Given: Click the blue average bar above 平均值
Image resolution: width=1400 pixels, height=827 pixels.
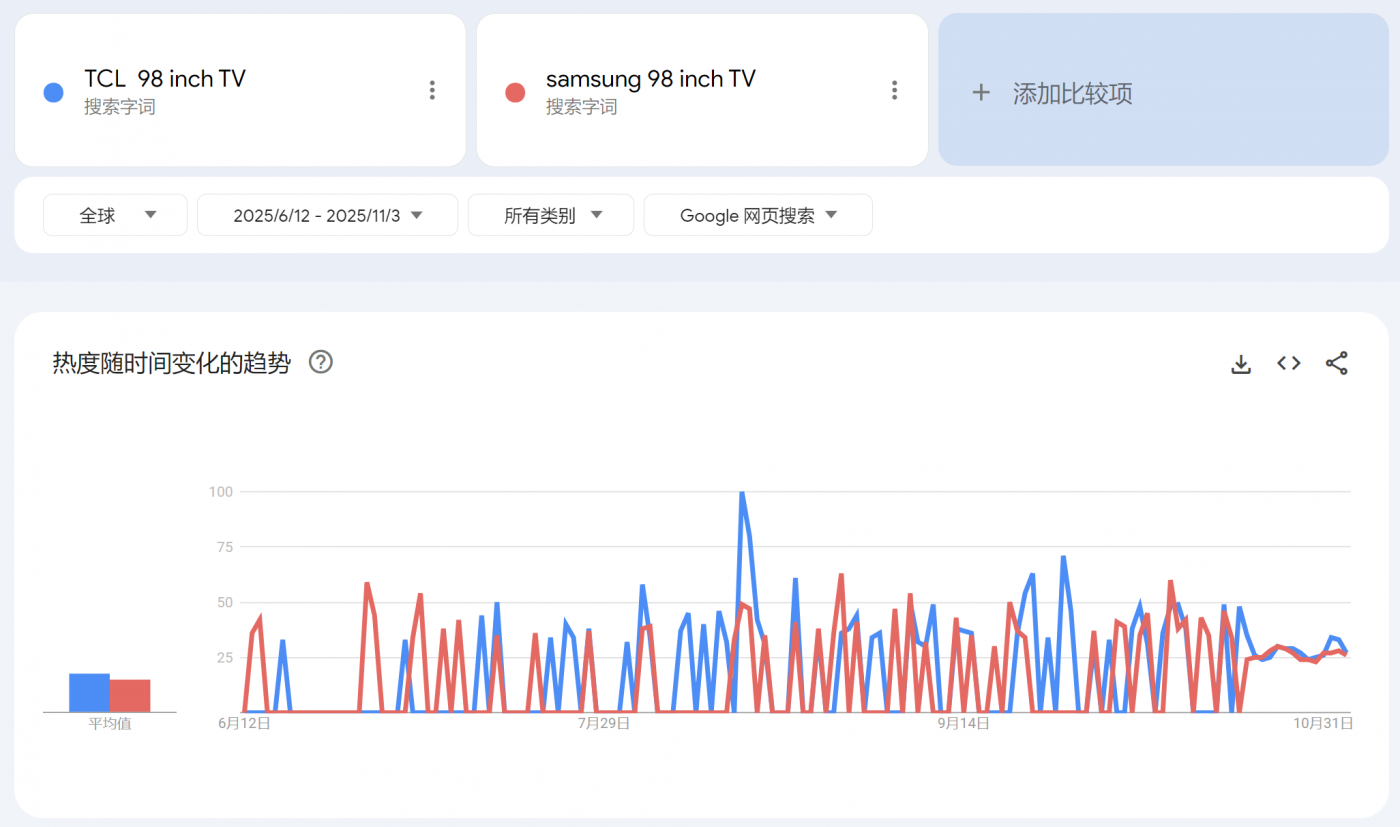Looking at the screenshot, I should pos(89,693).
